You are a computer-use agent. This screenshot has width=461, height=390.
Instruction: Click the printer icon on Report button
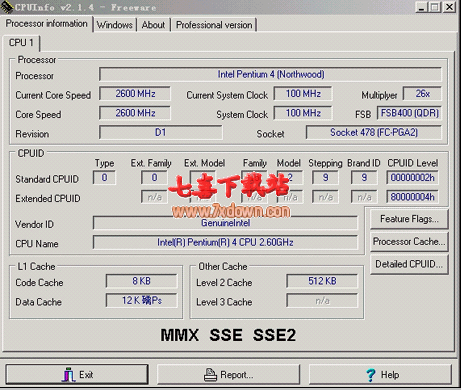pos(210,375)
